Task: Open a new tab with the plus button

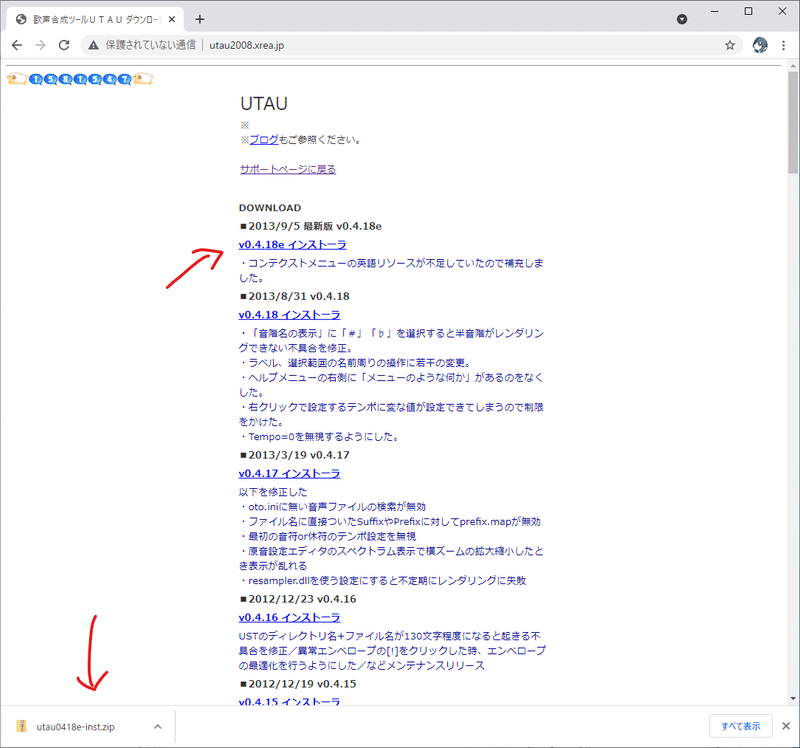Action: (x=199, y=19)
